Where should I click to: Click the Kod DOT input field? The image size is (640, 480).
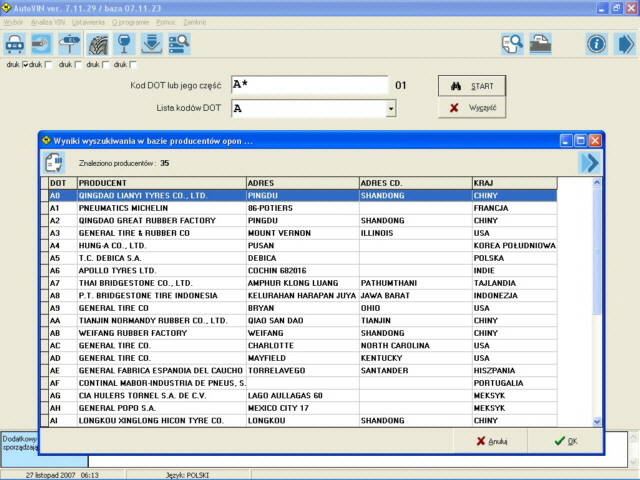point(309,85)
